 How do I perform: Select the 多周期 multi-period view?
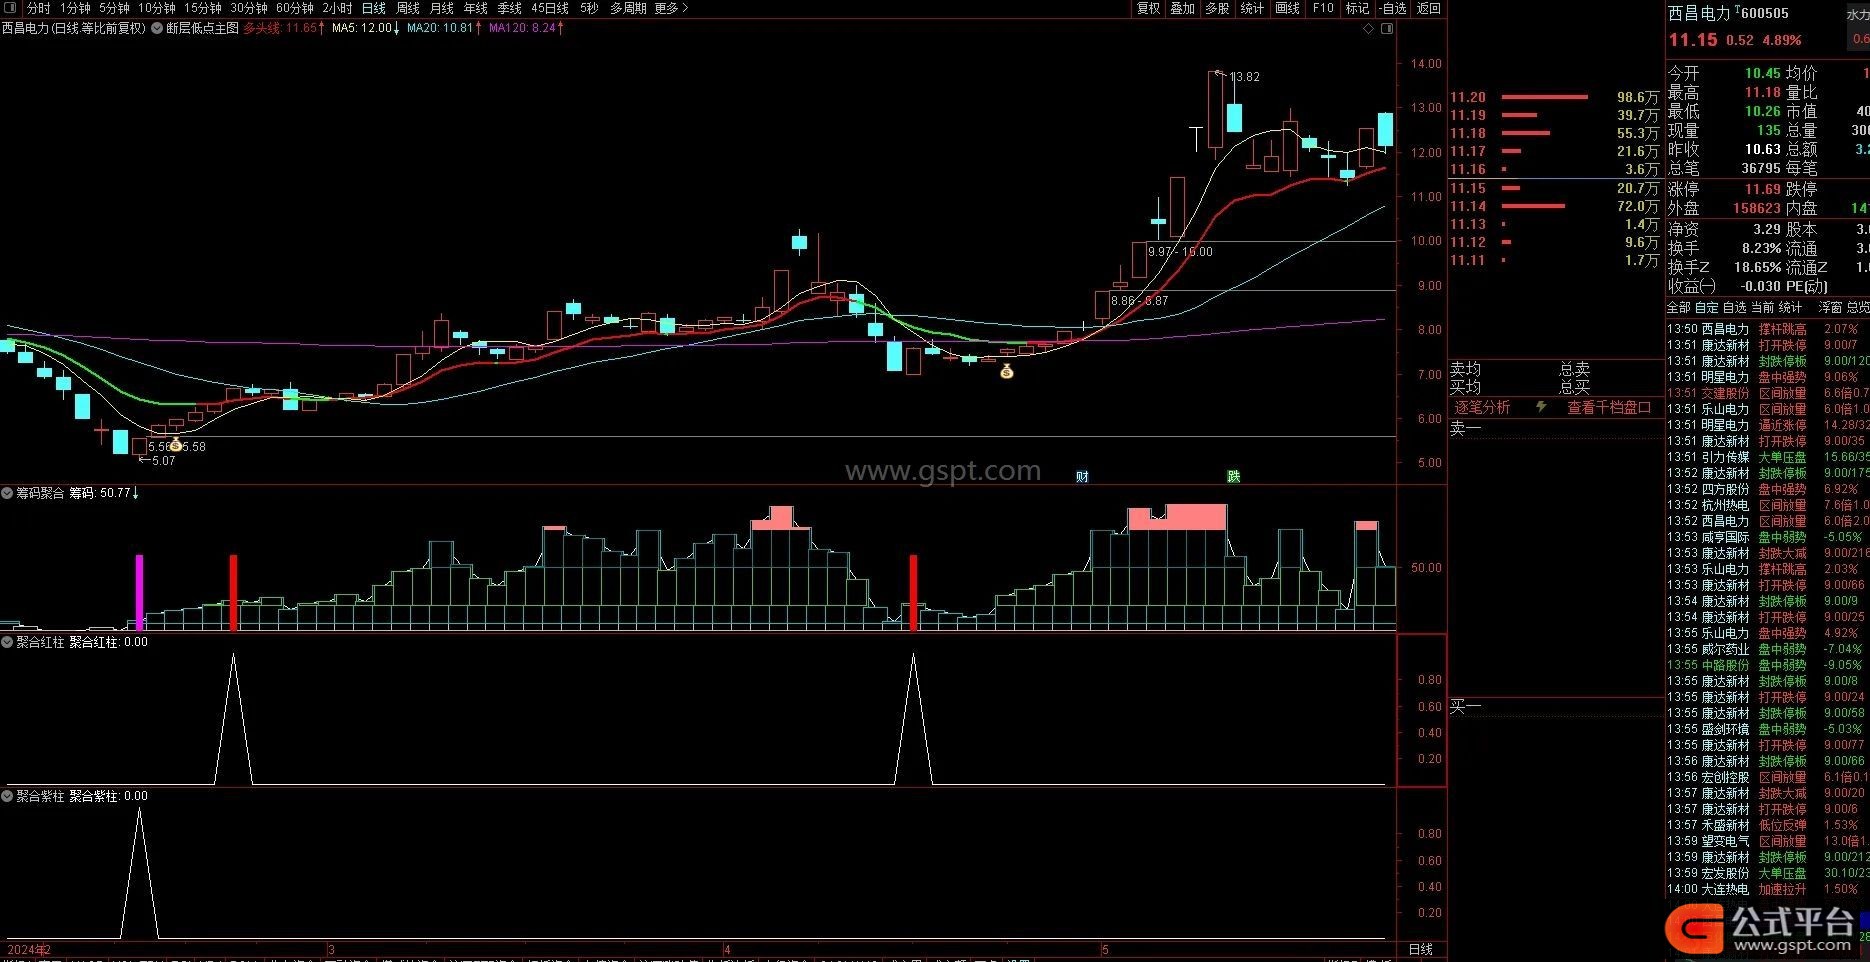pos(628,8)
